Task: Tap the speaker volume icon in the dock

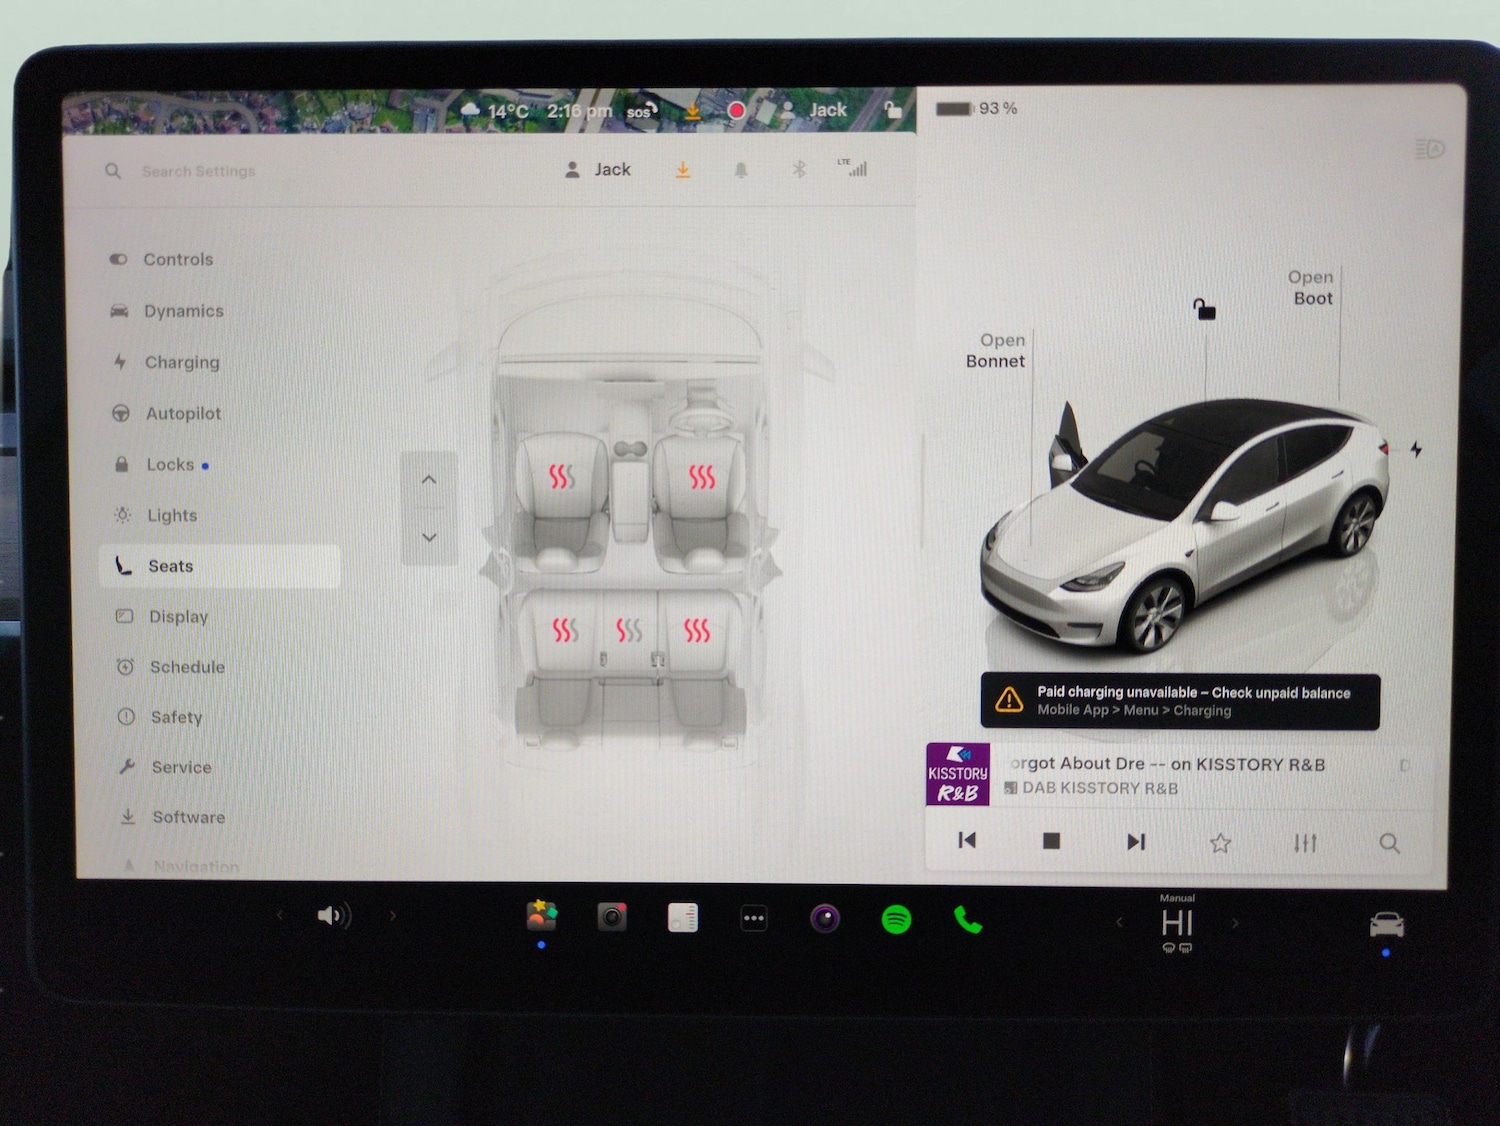Action: click(x=333, y=915)
